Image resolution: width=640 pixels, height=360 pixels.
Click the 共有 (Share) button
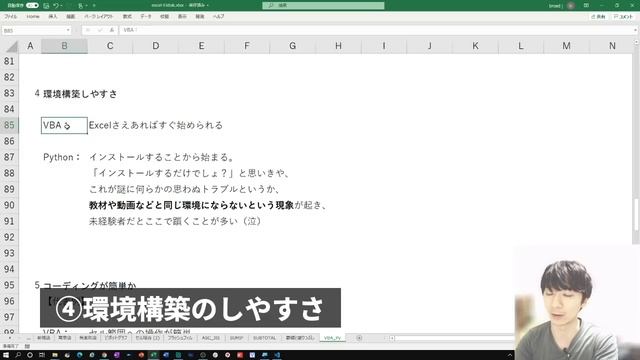point(598,17)
